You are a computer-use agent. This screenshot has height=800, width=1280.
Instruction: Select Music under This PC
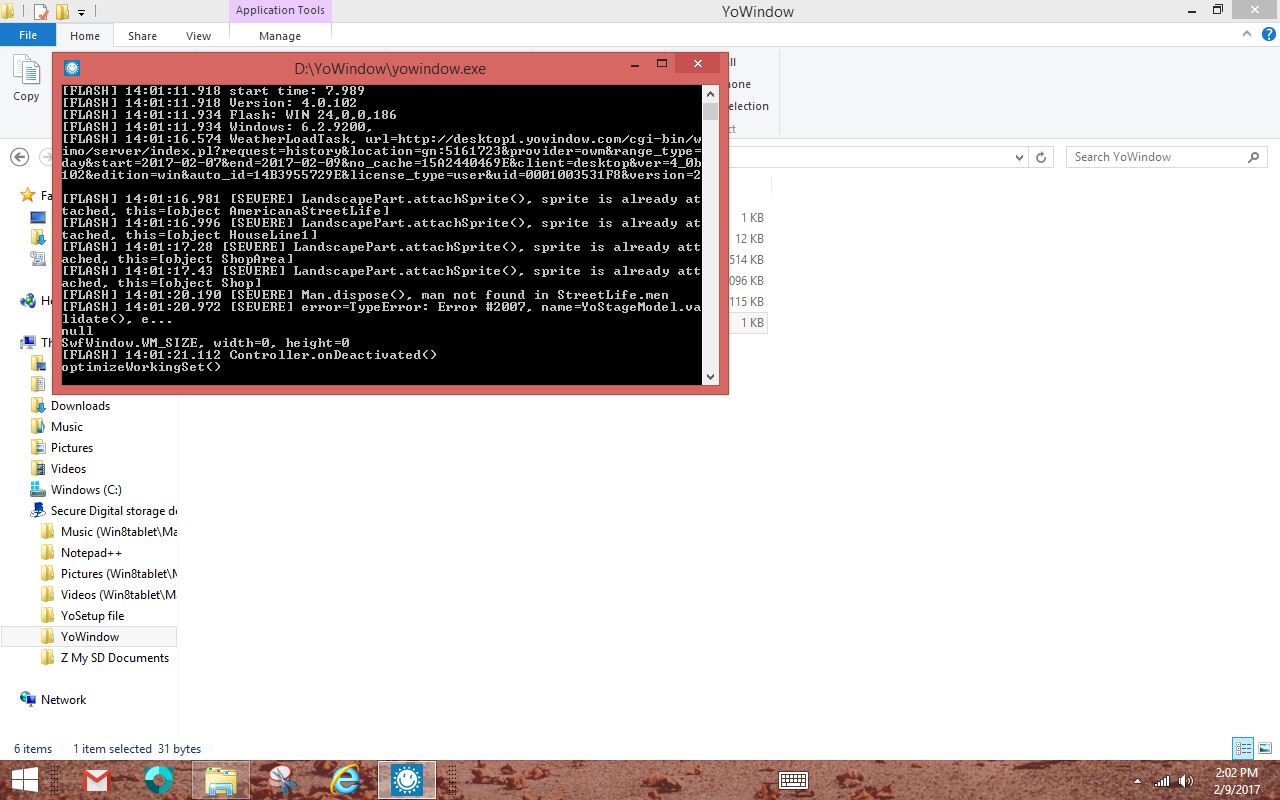coord(67,427)
